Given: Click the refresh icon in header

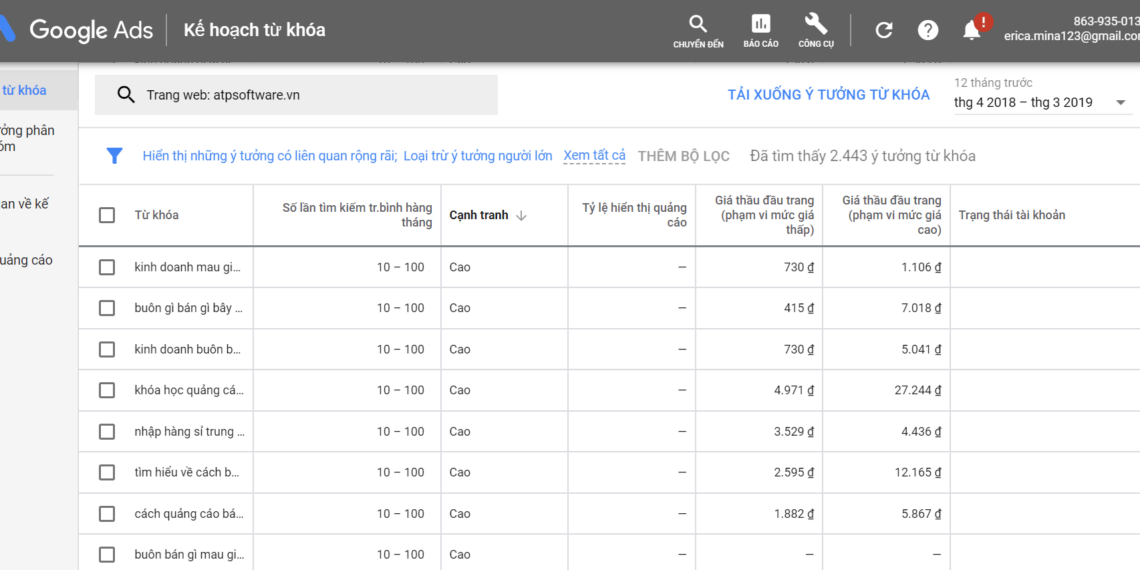Looking at the screenshot, I should point(883,30).
